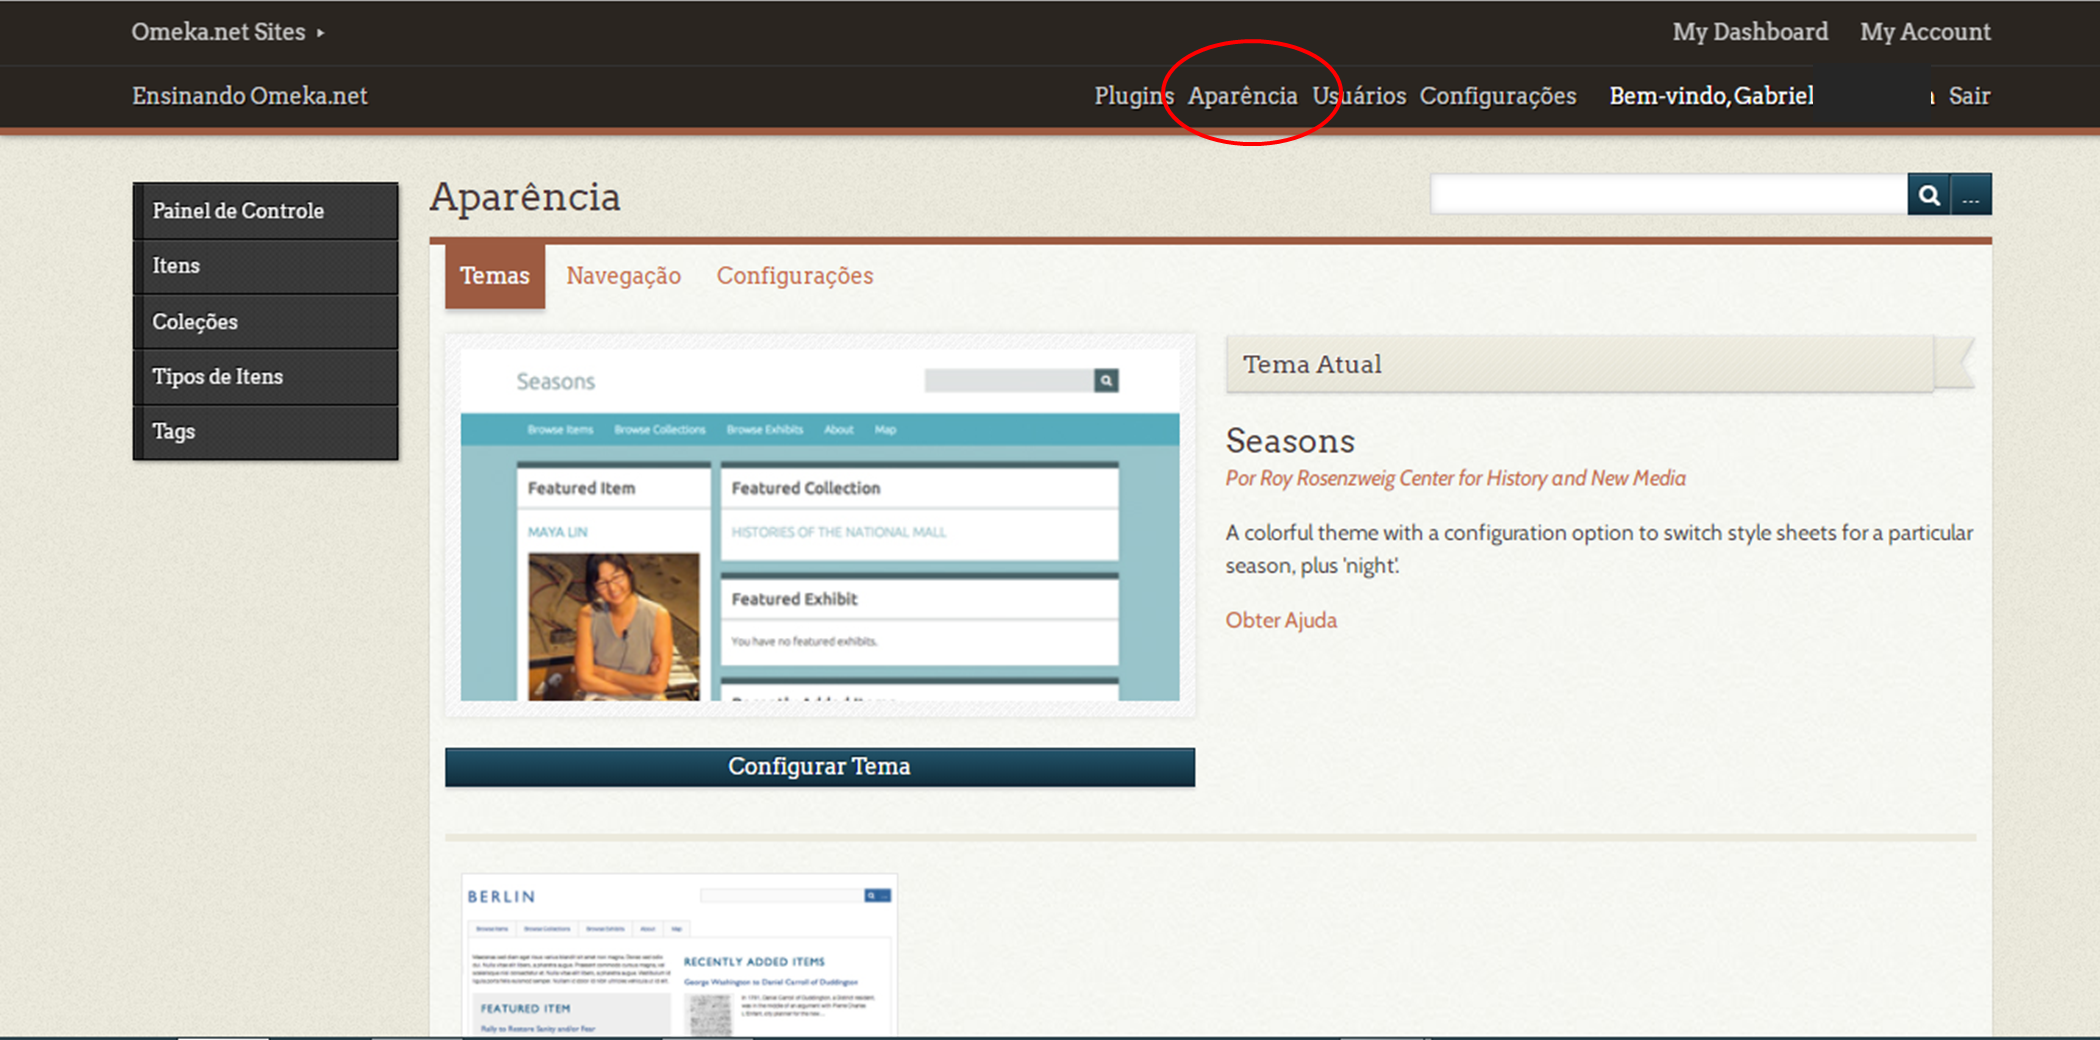This screenshot has width=2100, height=1040.
Task: Switch to the Navegação tab
Action: point(623,276)
